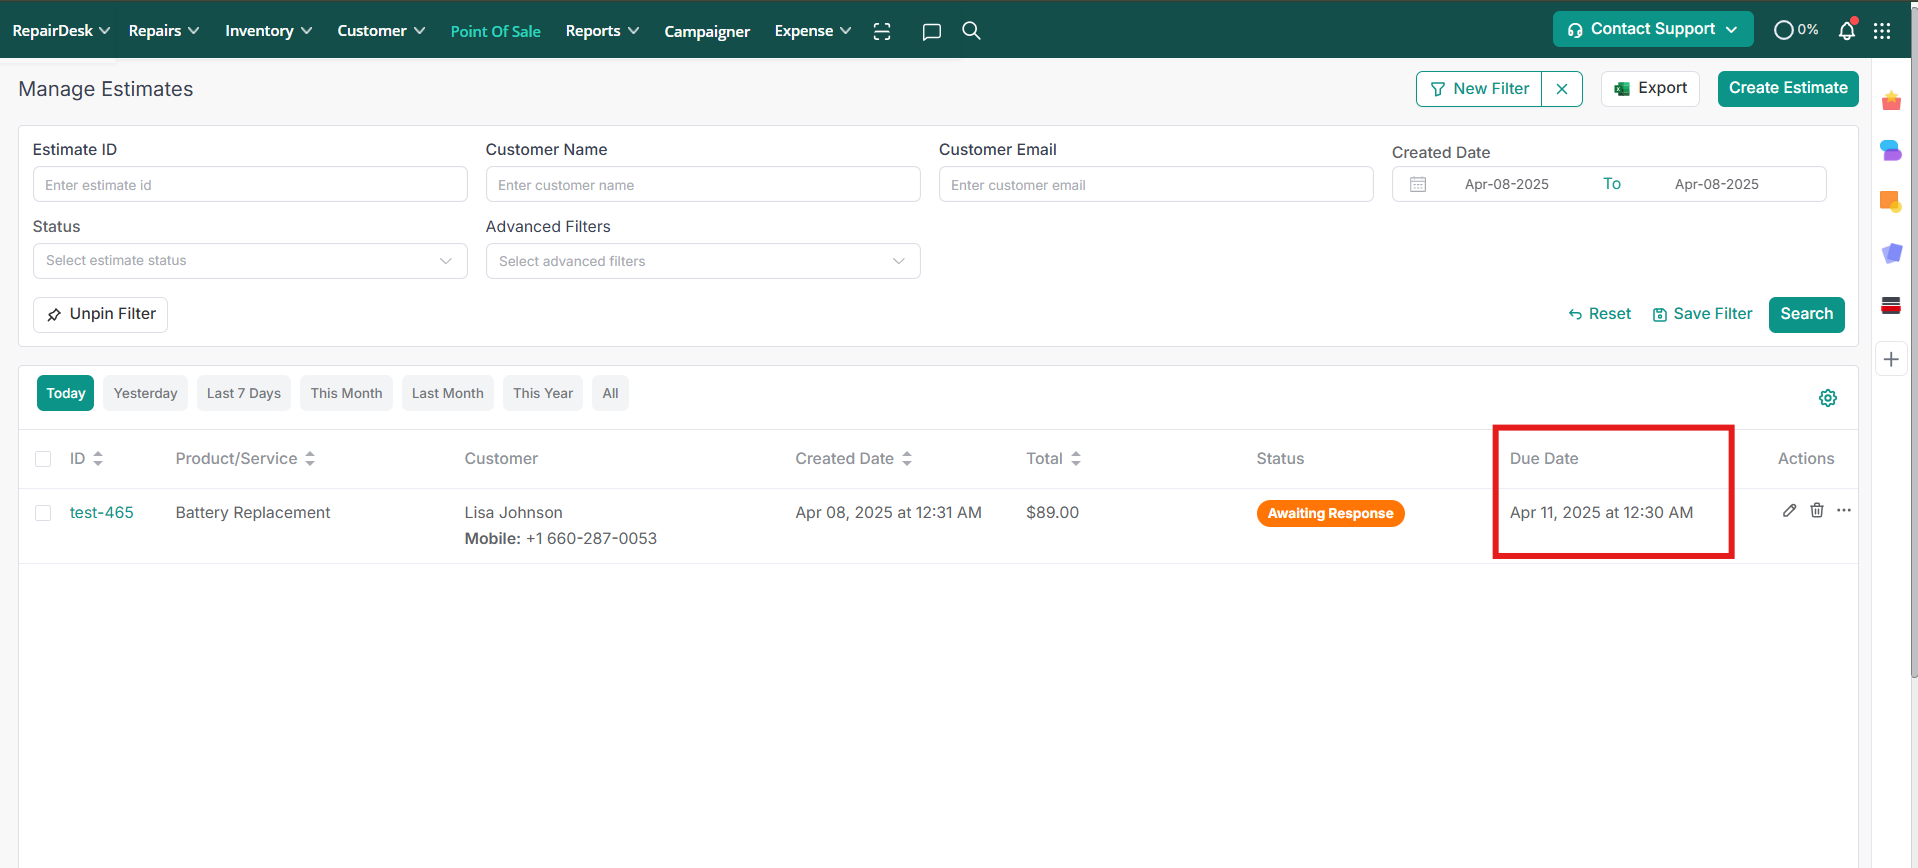Expand the Repairs menu

pyautogui.click(x=164, y=31)
